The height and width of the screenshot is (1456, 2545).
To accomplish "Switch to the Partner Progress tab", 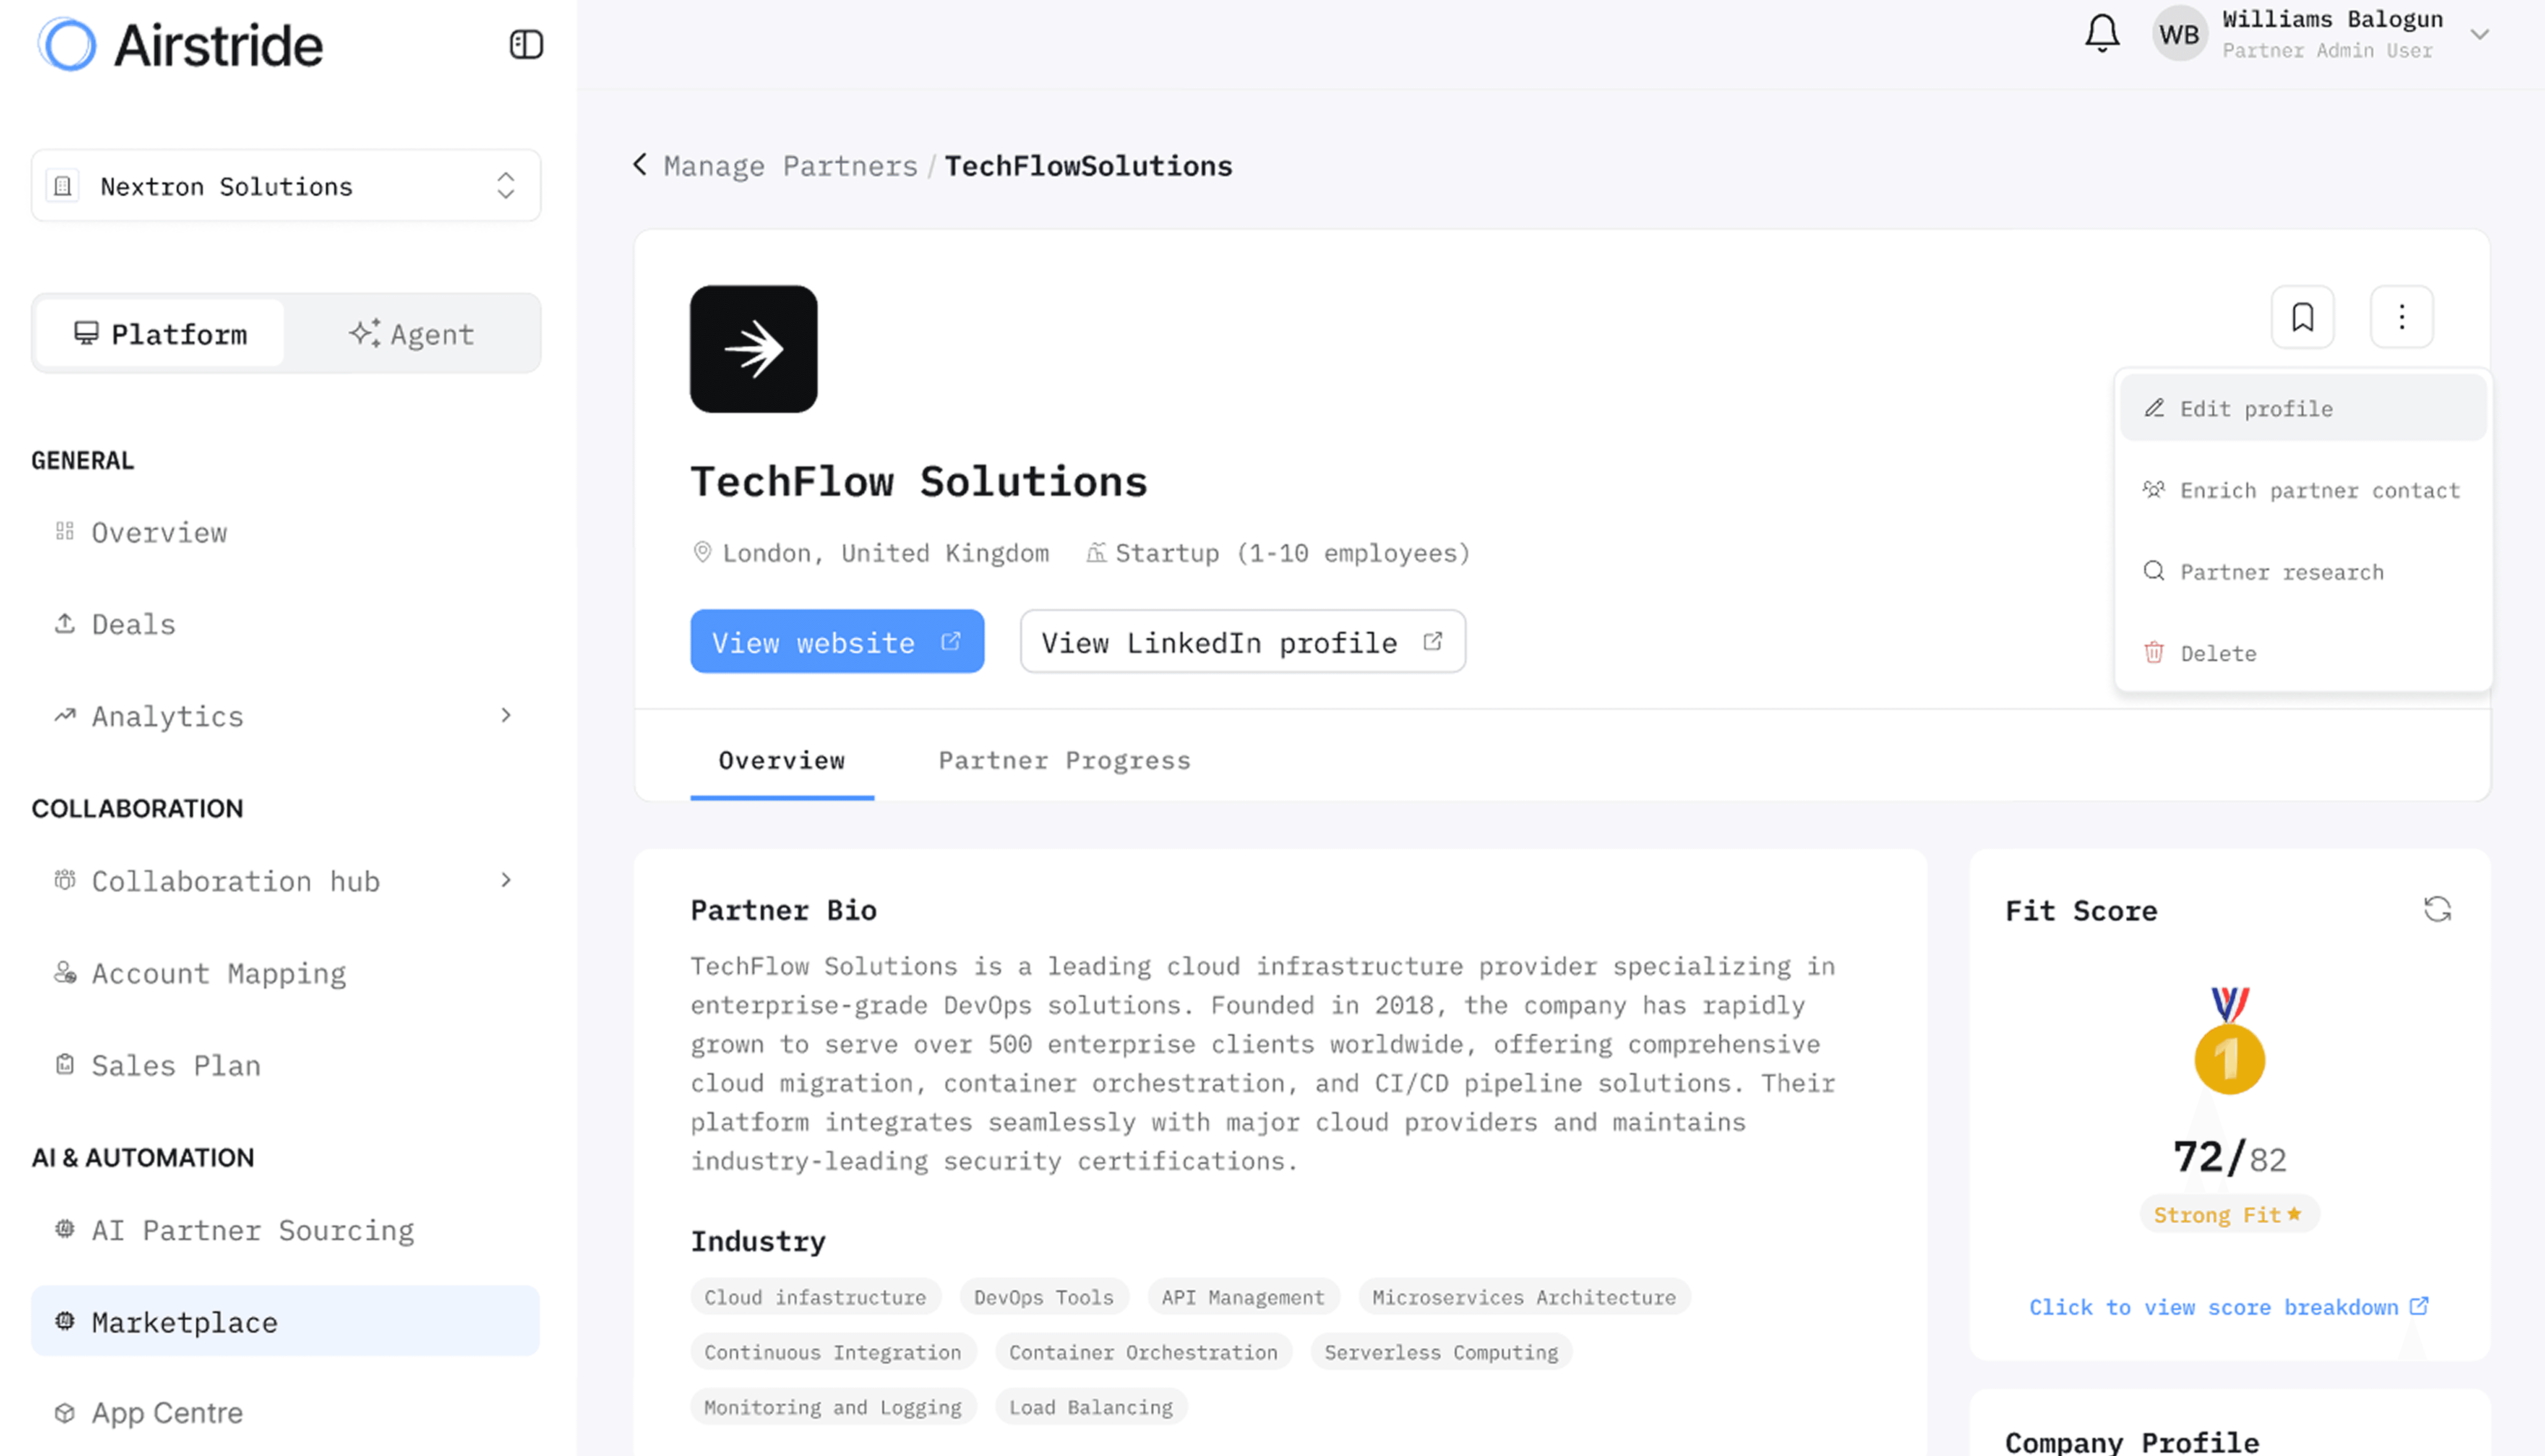I will pos(1064,760).
